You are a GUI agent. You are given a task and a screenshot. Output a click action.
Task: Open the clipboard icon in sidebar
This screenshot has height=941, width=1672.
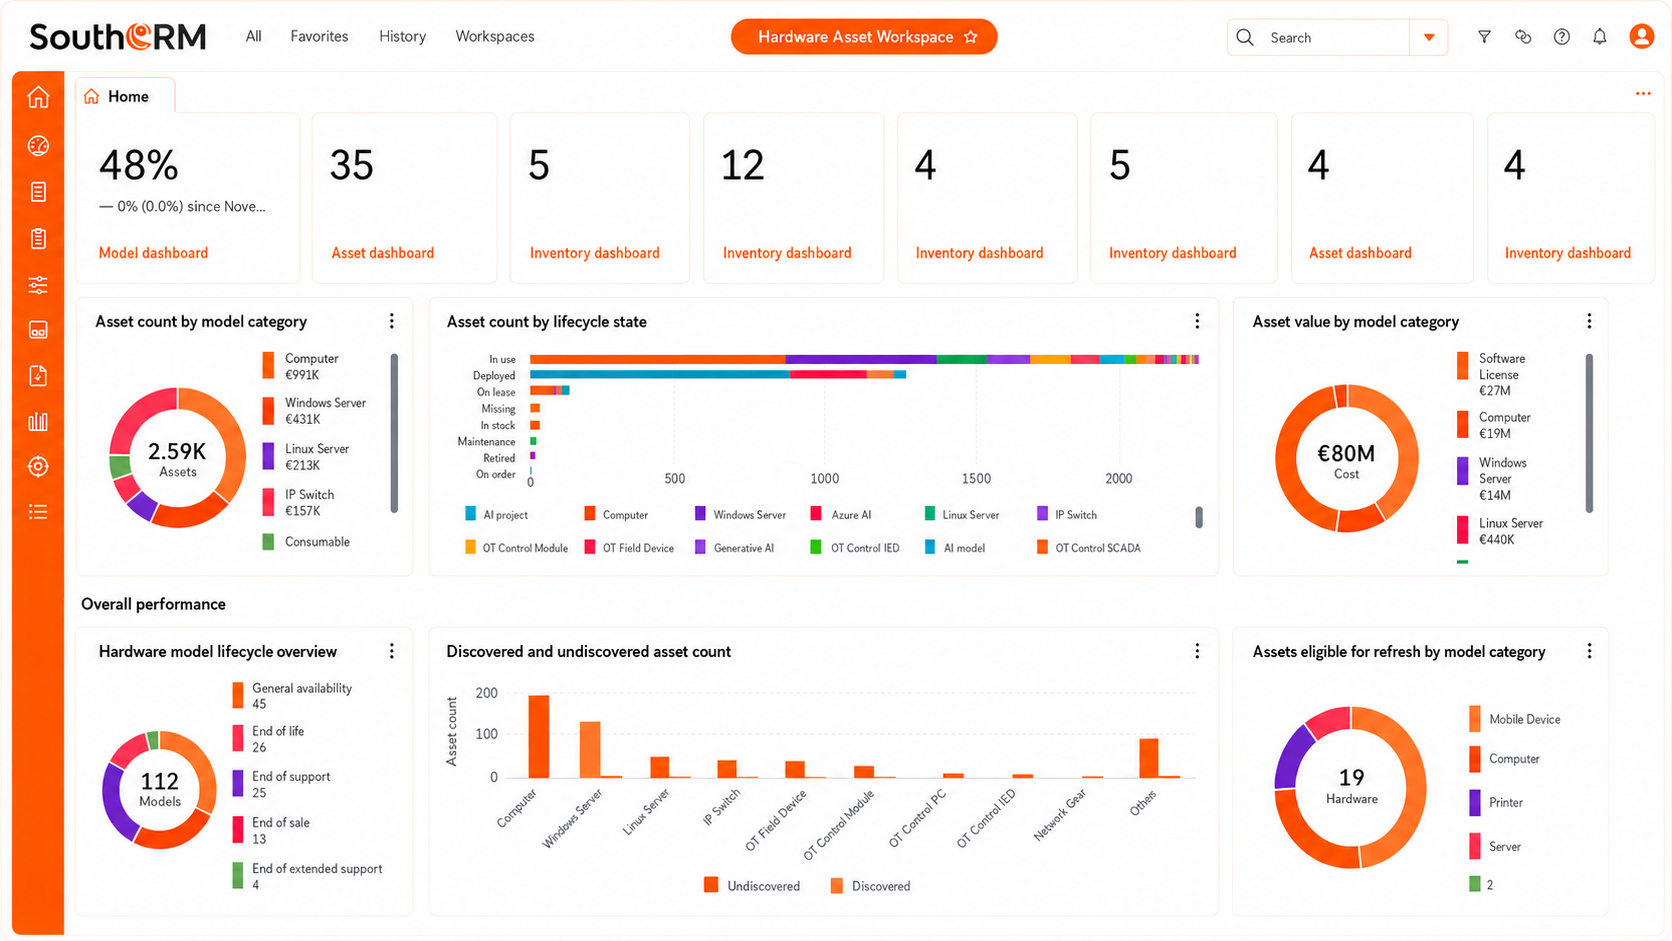click(x=38, y=238)
